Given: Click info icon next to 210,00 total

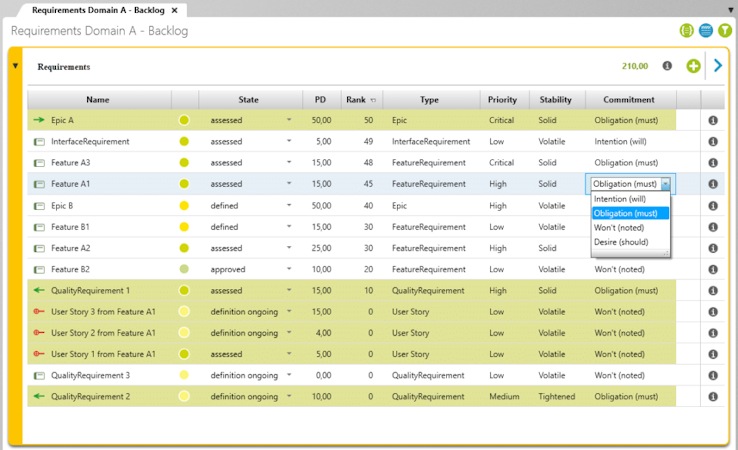Looking at the screenshot, I should [667, 66].
